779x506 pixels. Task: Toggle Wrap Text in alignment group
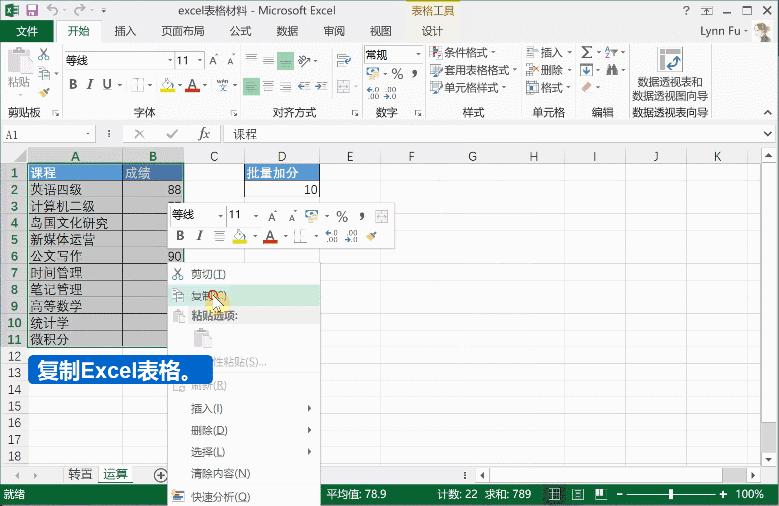point(343,61)
